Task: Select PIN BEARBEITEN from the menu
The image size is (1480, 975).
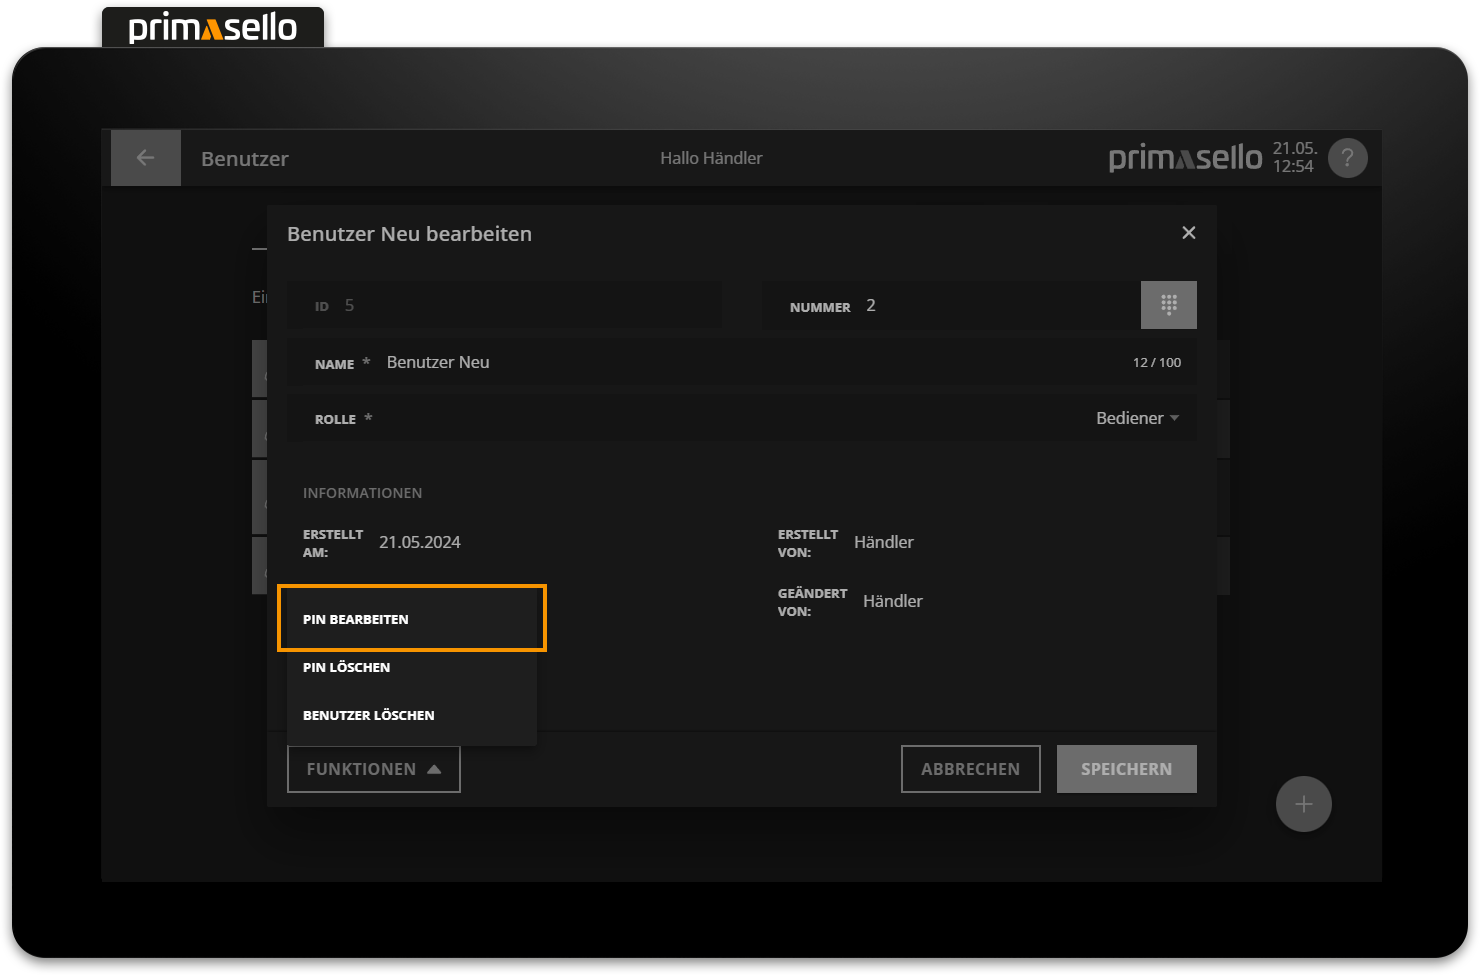Action: pyautogui.click(x=411, y=618)
